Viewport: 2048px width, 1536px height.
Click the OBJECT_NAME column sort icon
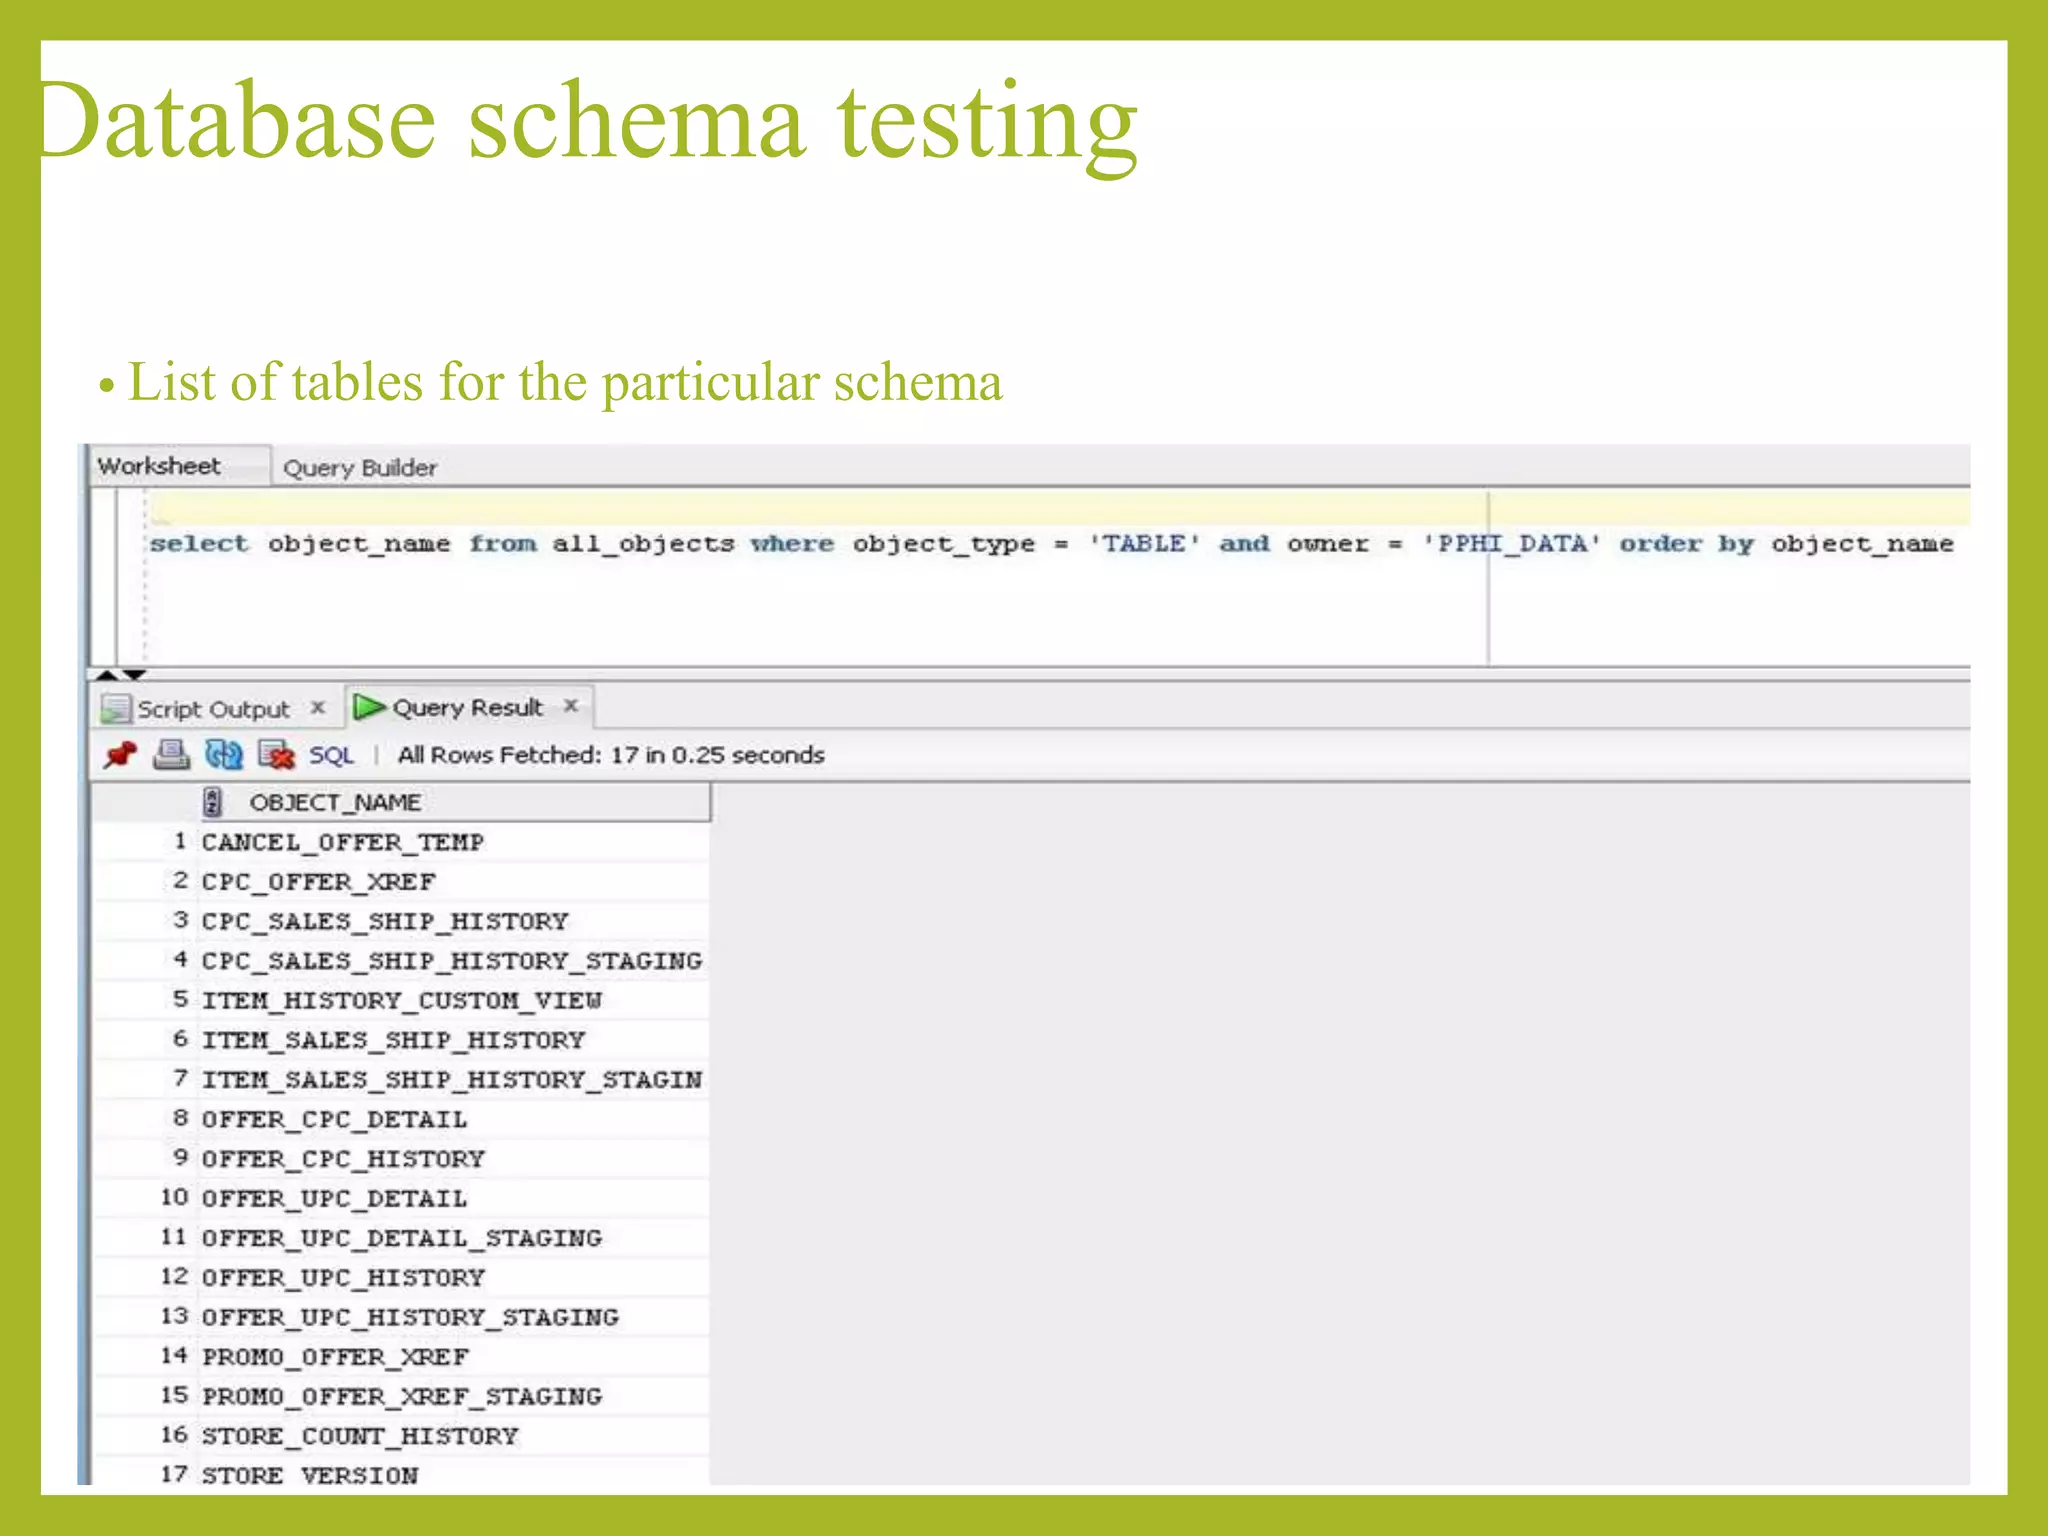click(212, 802)
